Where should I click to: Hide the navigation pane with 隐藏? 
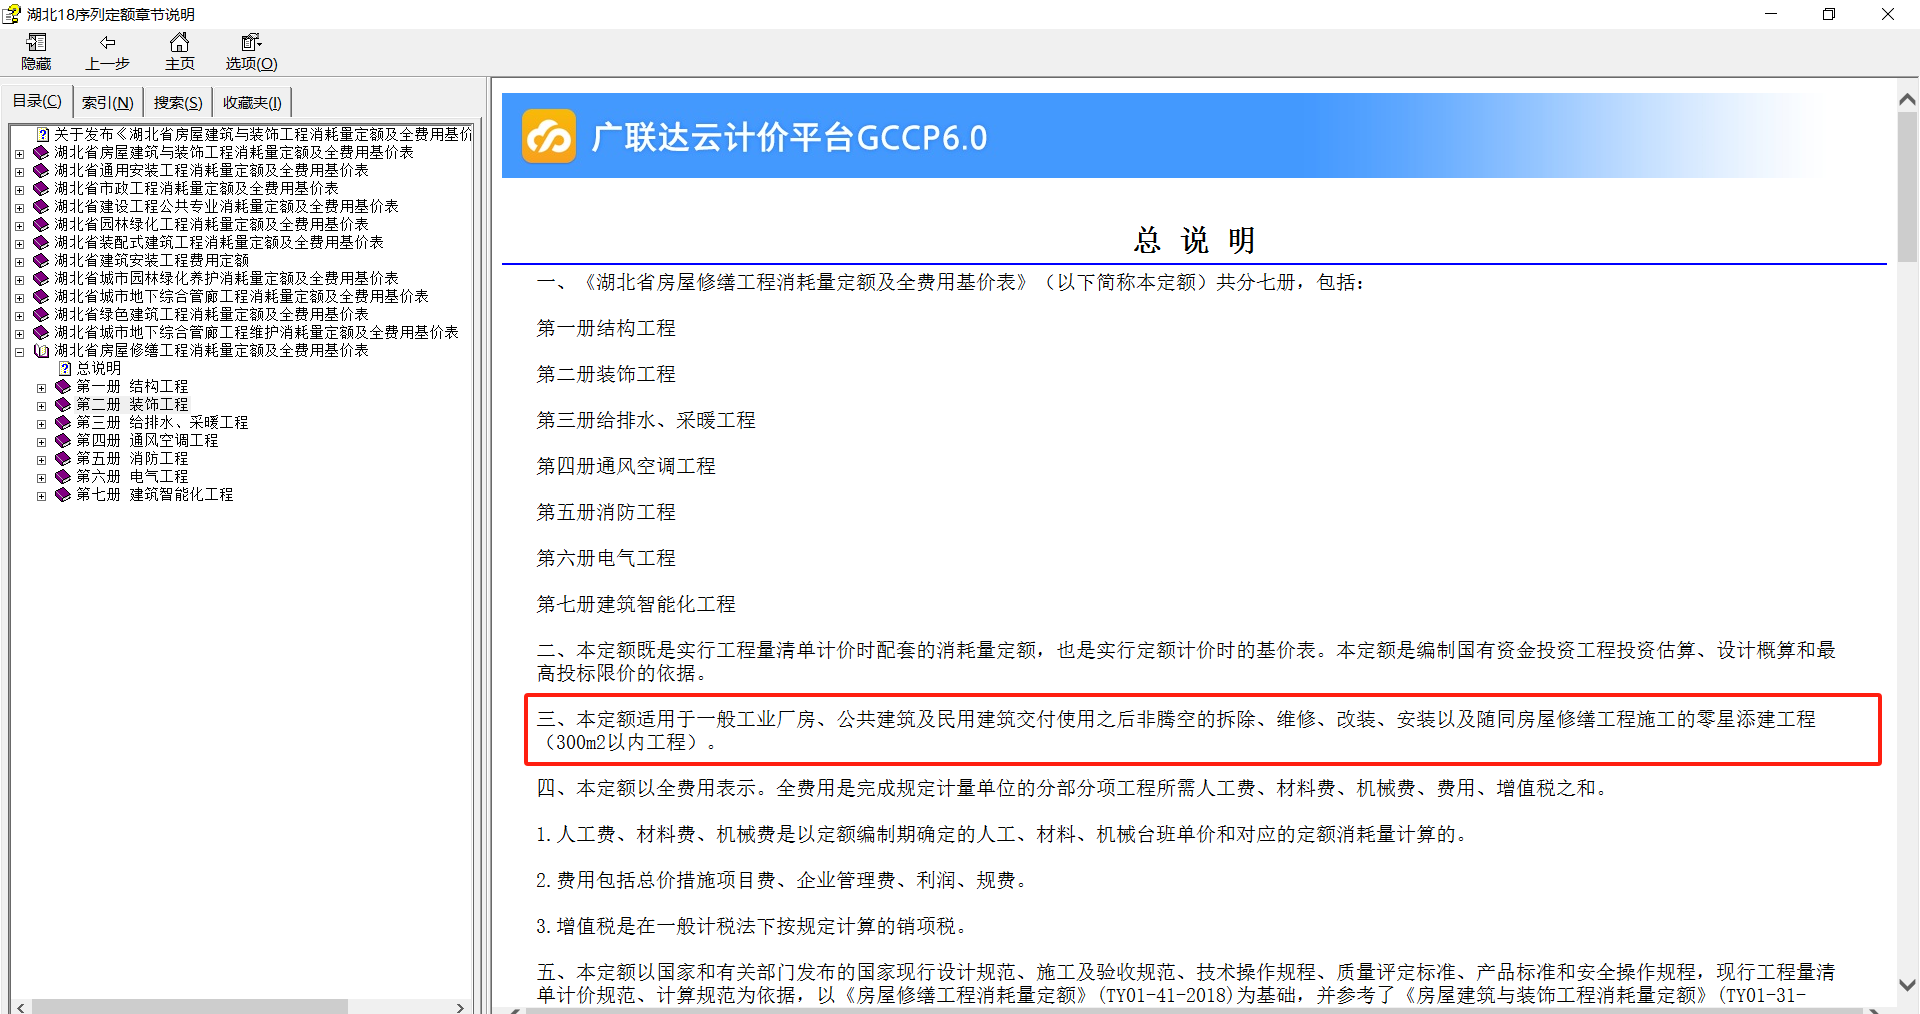click(36, 51)
